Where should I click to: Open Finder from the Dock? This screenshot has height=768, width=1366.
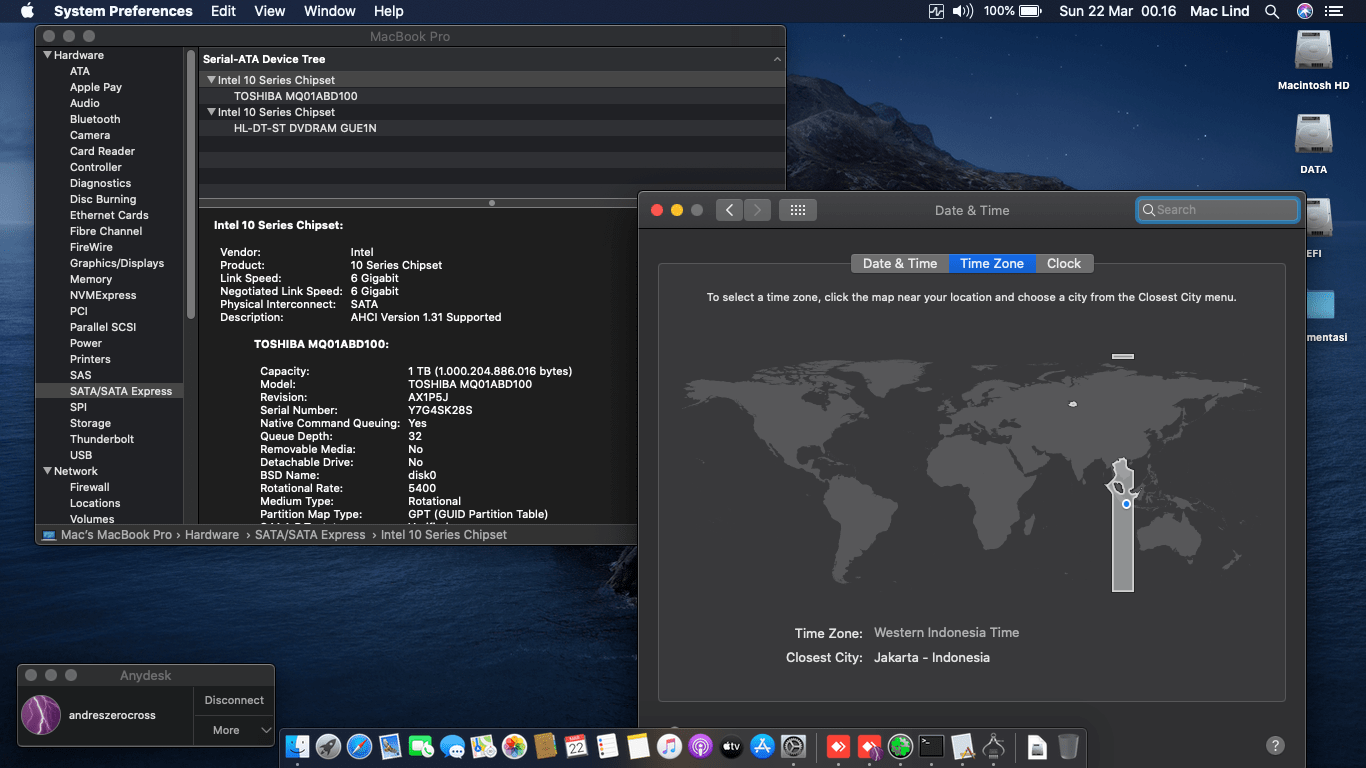point(298,746)
